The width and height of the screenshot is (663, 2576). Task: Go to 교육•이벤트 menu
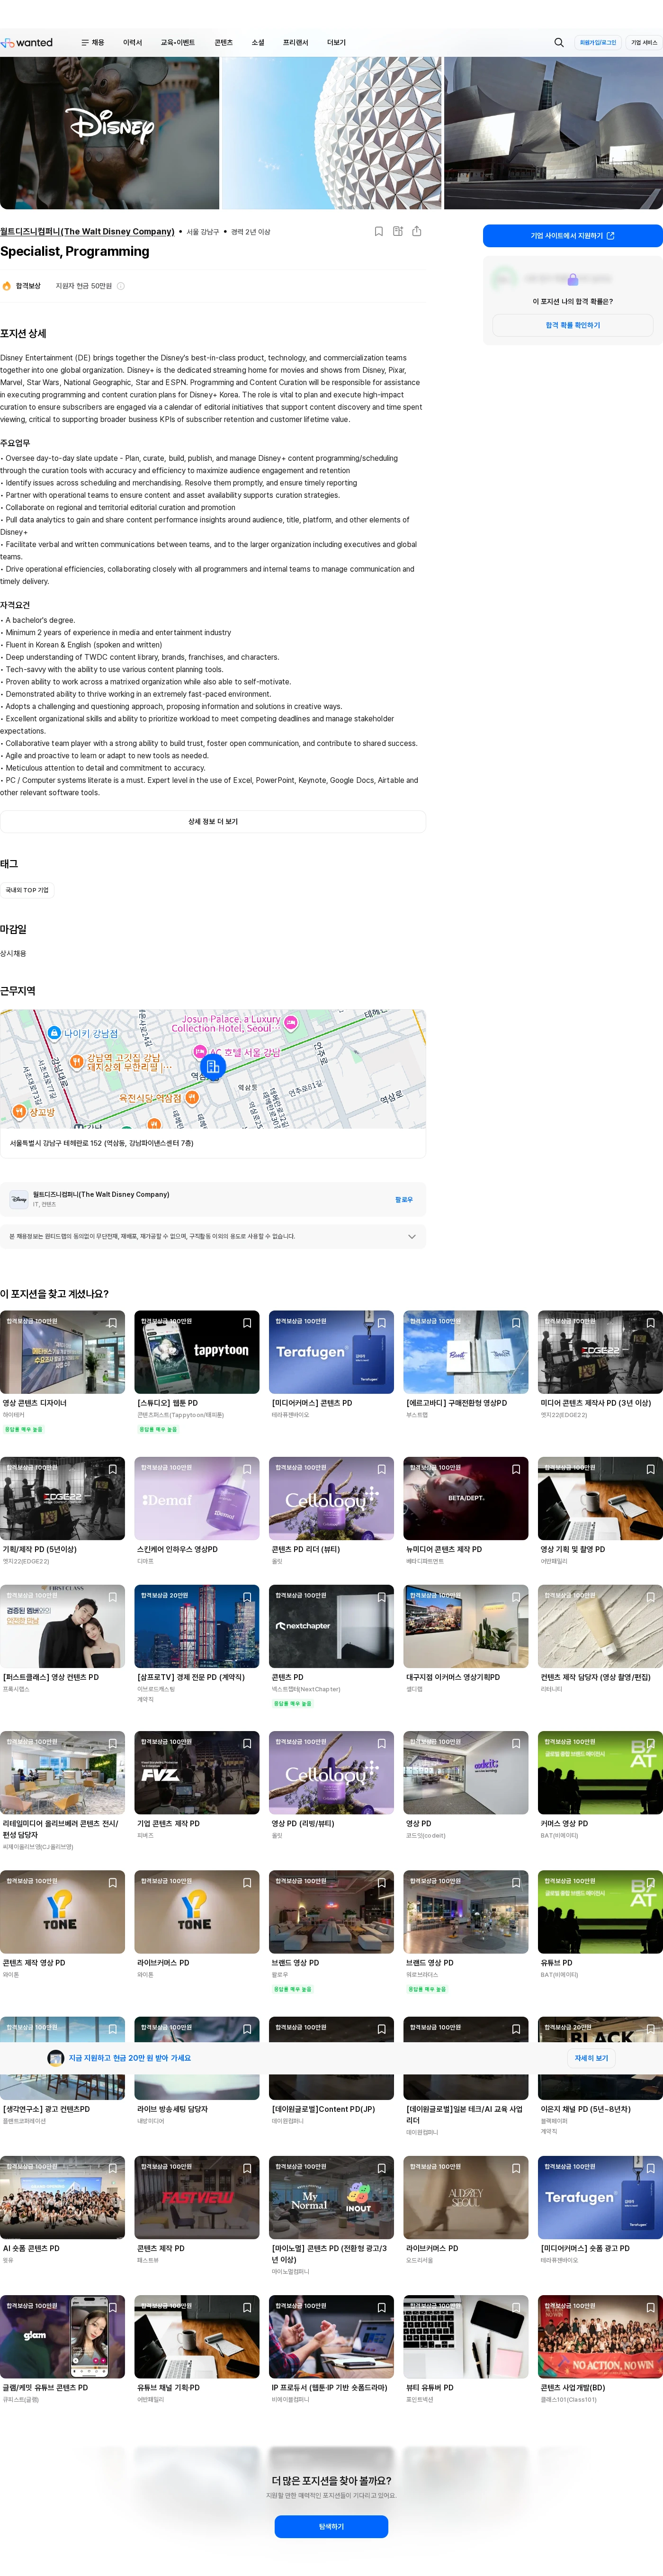coord(178,43)
